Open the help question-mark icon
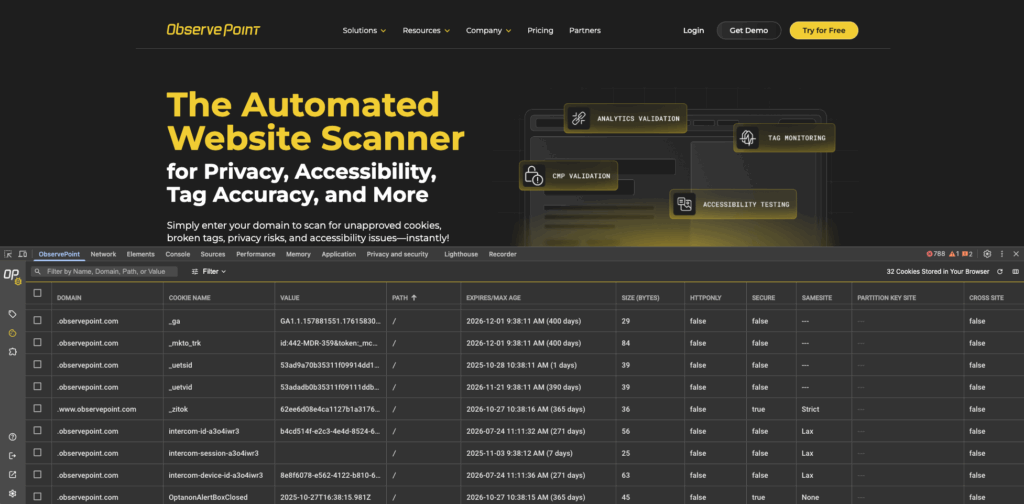Viewport: 1024px width, 504px height. point(12,437)
